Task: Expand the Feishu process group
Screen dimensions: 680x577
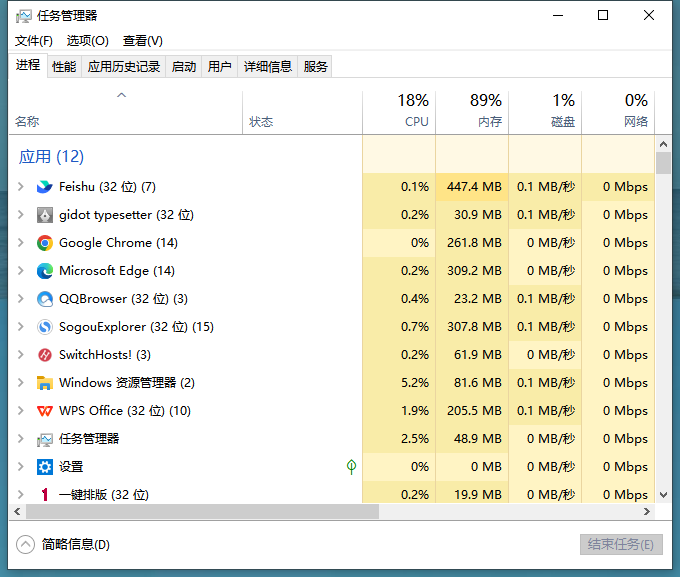Action: click(x=20, y=187)
